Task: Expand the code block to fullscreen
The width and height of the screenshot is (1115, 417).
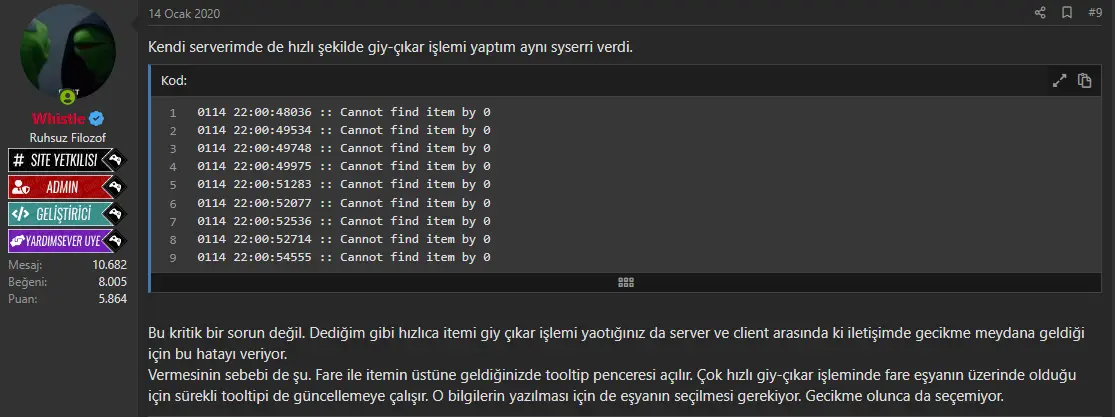Action: 1060,80
